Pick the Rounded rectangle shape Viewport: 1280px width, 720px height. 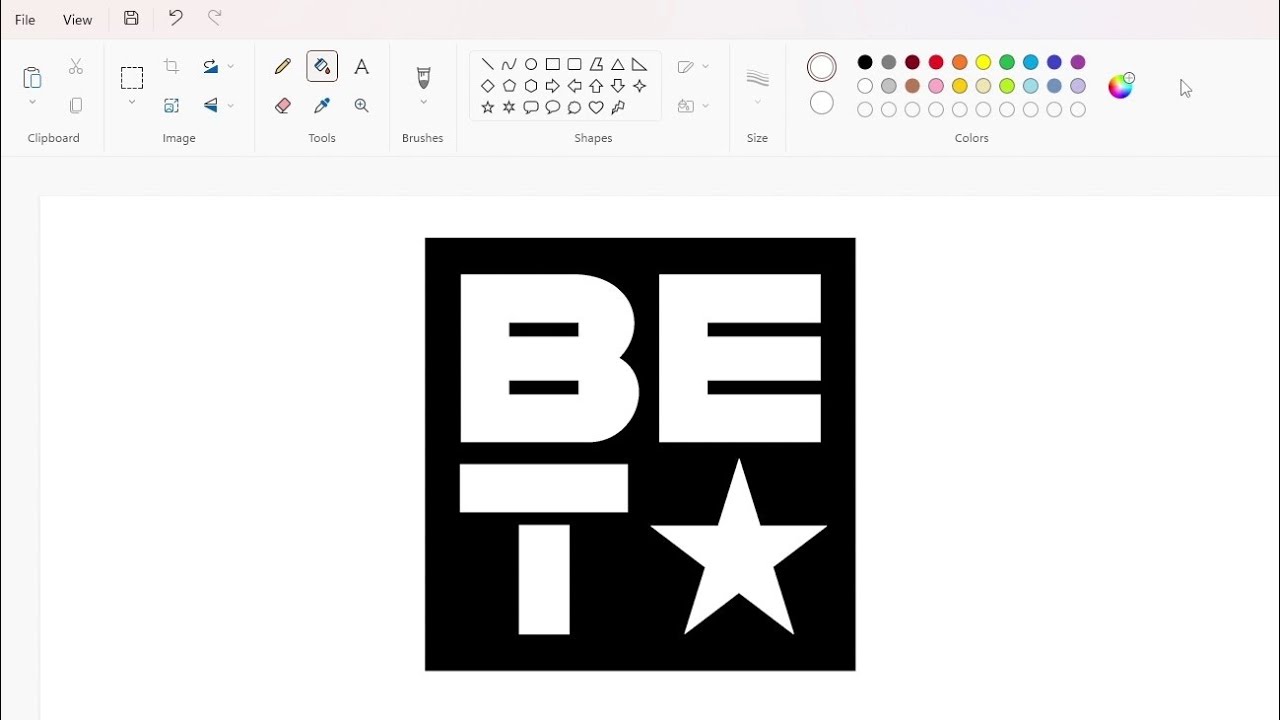(x=574, y=64)
